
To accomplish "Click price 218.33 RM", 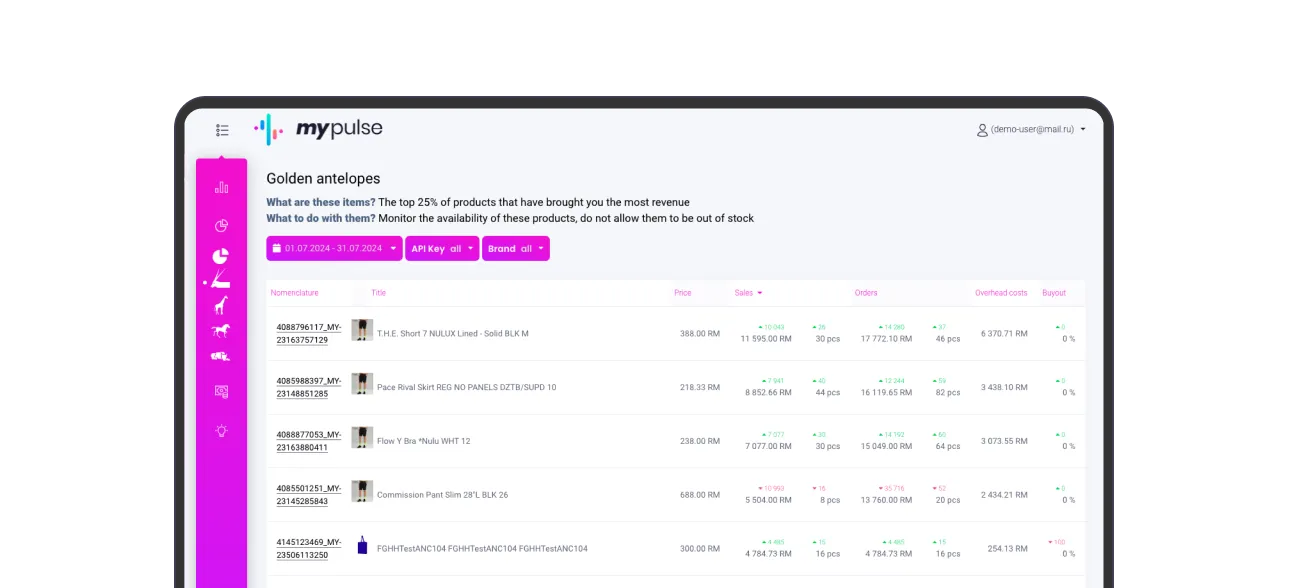I will (x=699, y=387).
